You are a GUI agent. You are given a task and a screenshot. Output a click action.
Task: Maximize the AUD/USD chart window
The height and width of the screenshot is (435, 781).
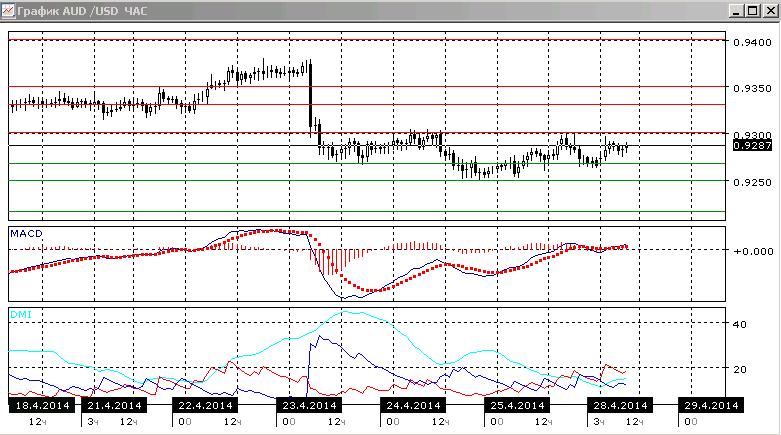click(753, 10)
